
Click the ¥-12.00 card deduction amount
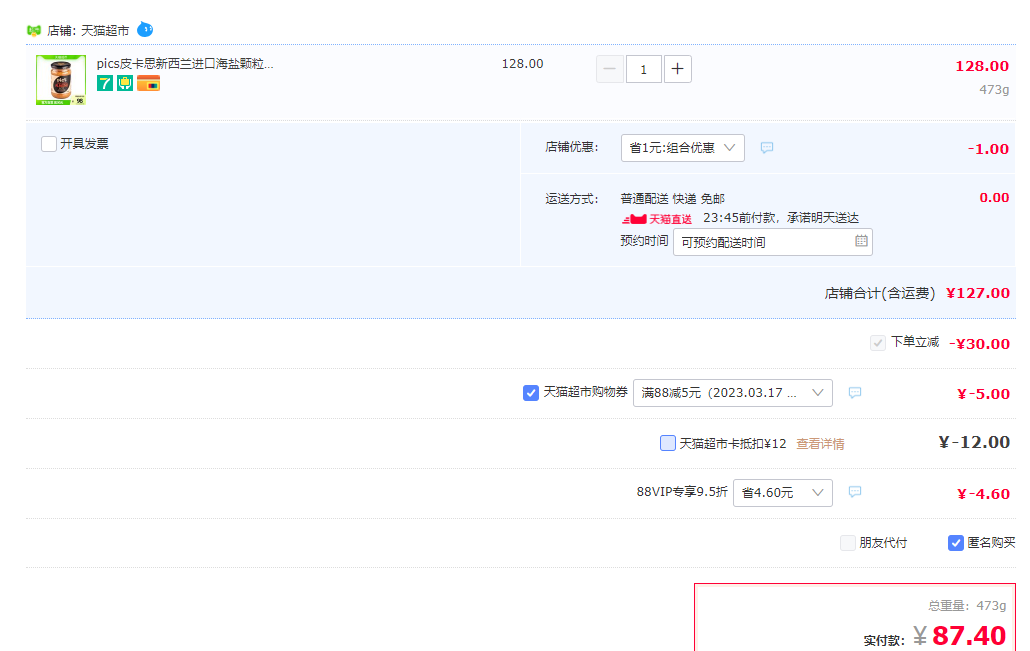tap(974, 442)
